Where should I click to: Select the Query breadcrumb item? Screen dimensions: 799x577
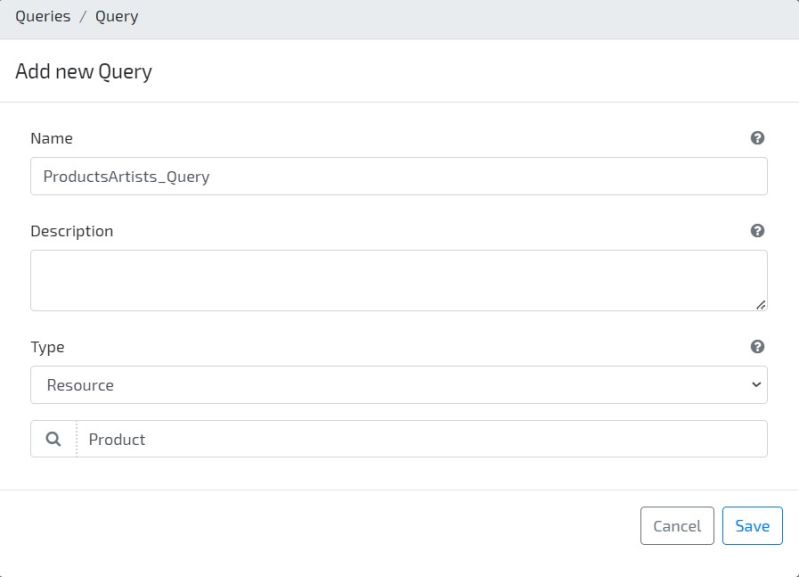117,17
